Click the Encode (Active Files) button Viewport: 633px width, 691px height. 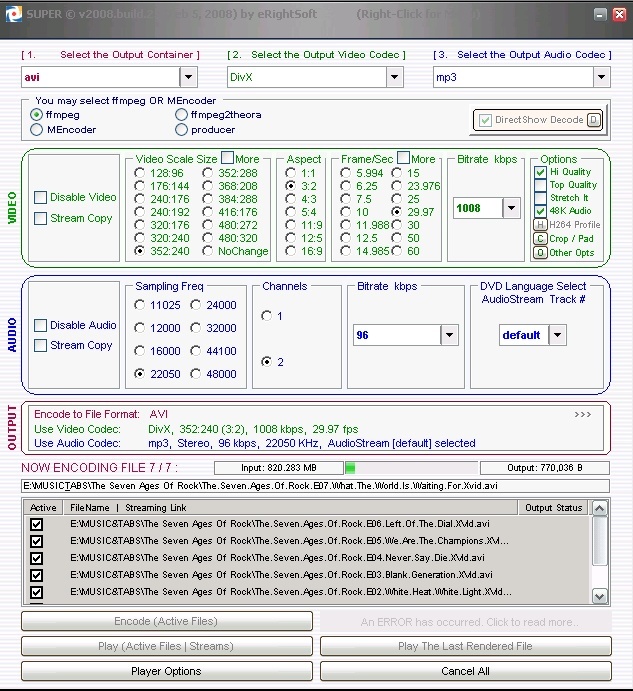[167, 621]
